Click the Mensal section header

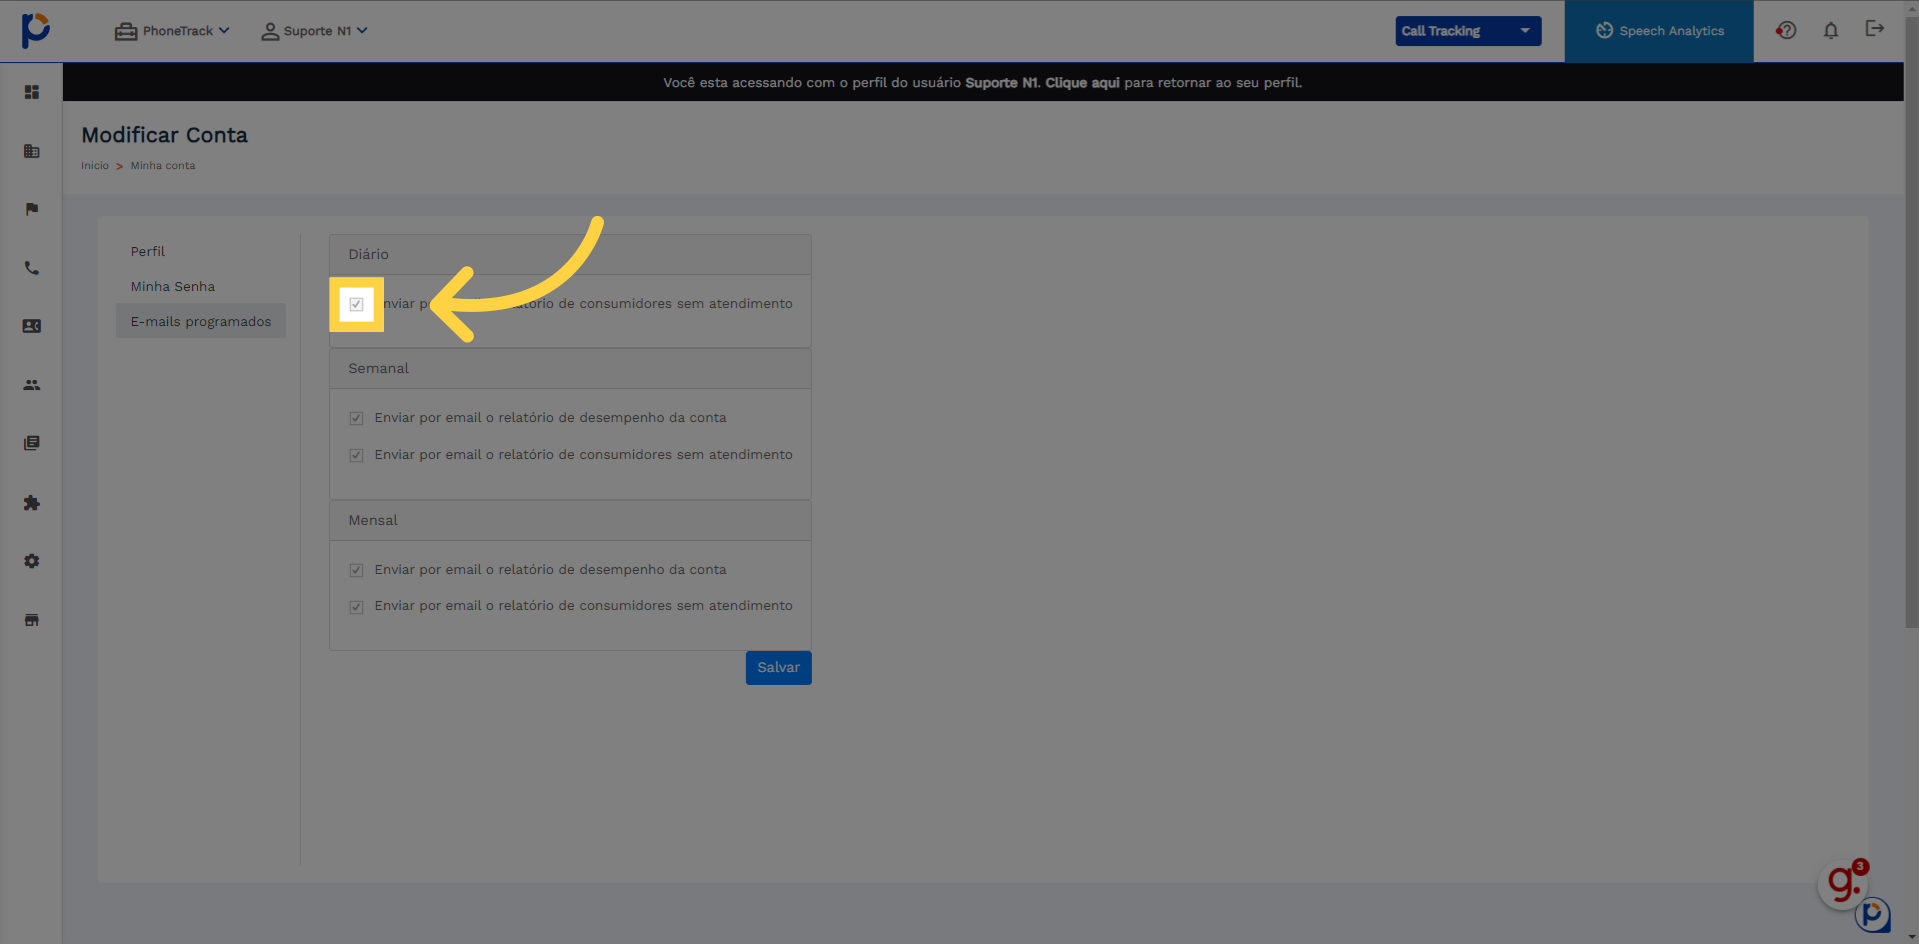coord(570,521)
